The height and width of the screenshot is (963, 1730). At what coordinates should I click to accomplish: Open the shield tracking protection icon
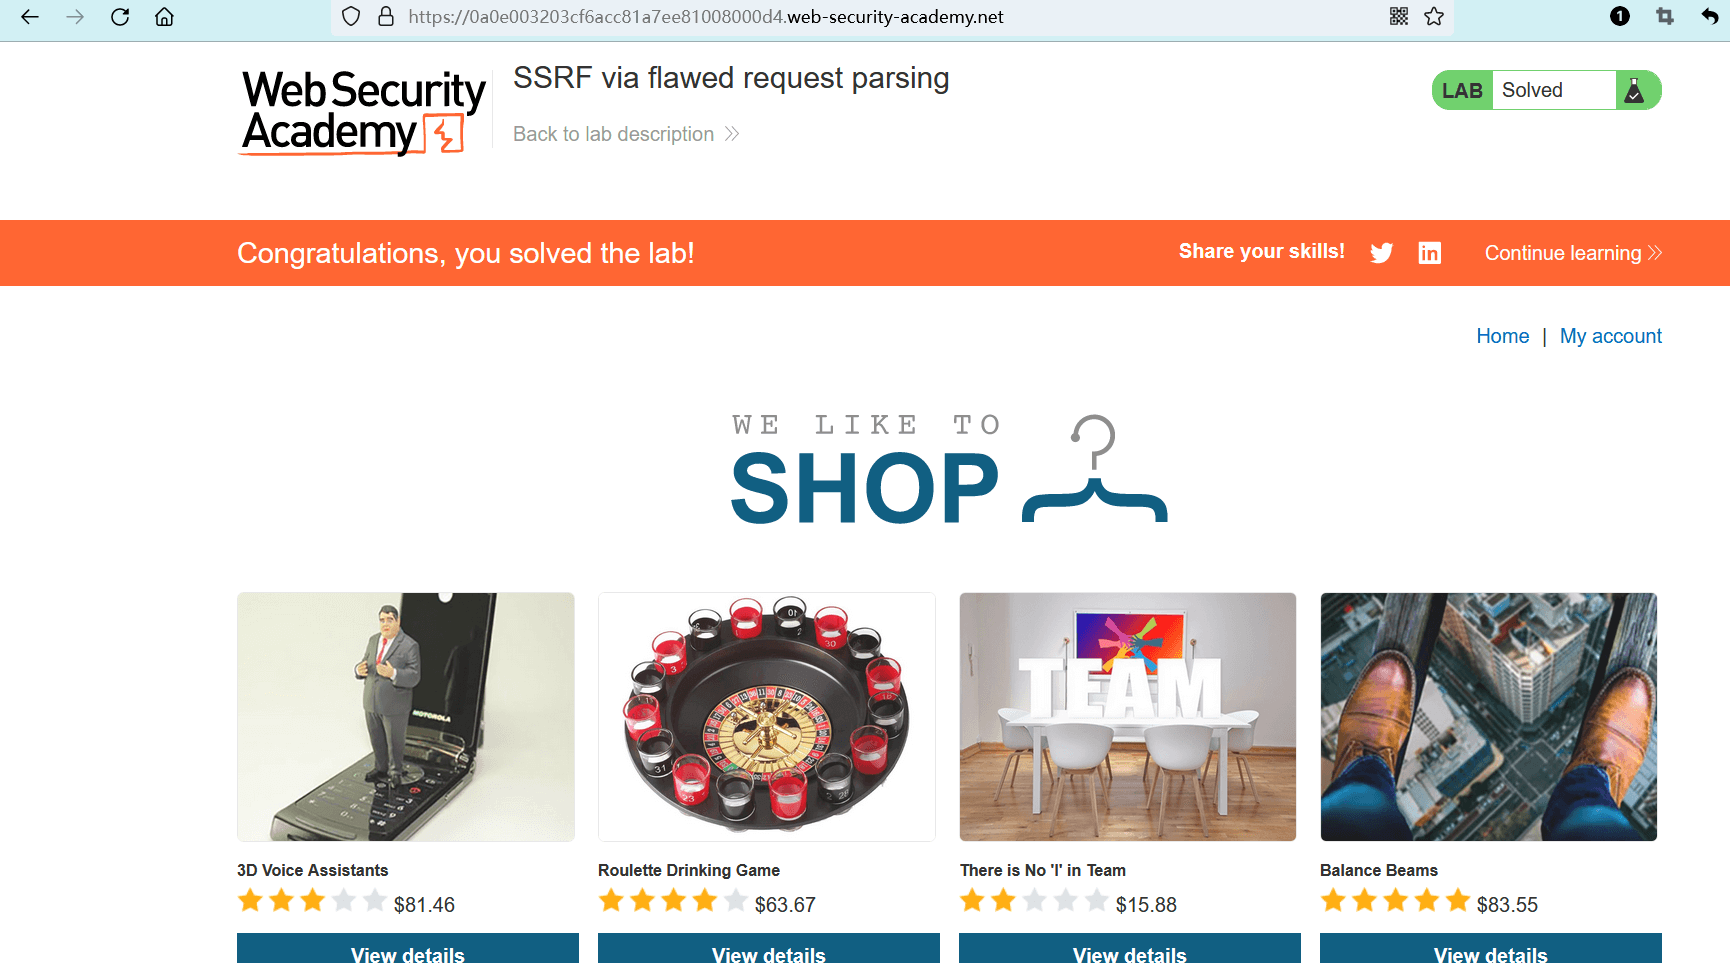[x=351, y=17]
